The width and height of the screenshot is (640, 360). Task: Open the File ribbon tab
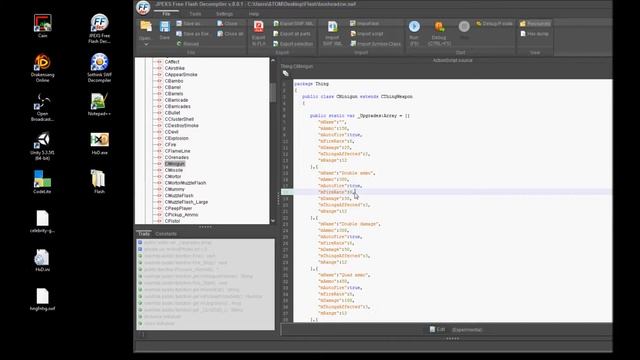[166, 14]
